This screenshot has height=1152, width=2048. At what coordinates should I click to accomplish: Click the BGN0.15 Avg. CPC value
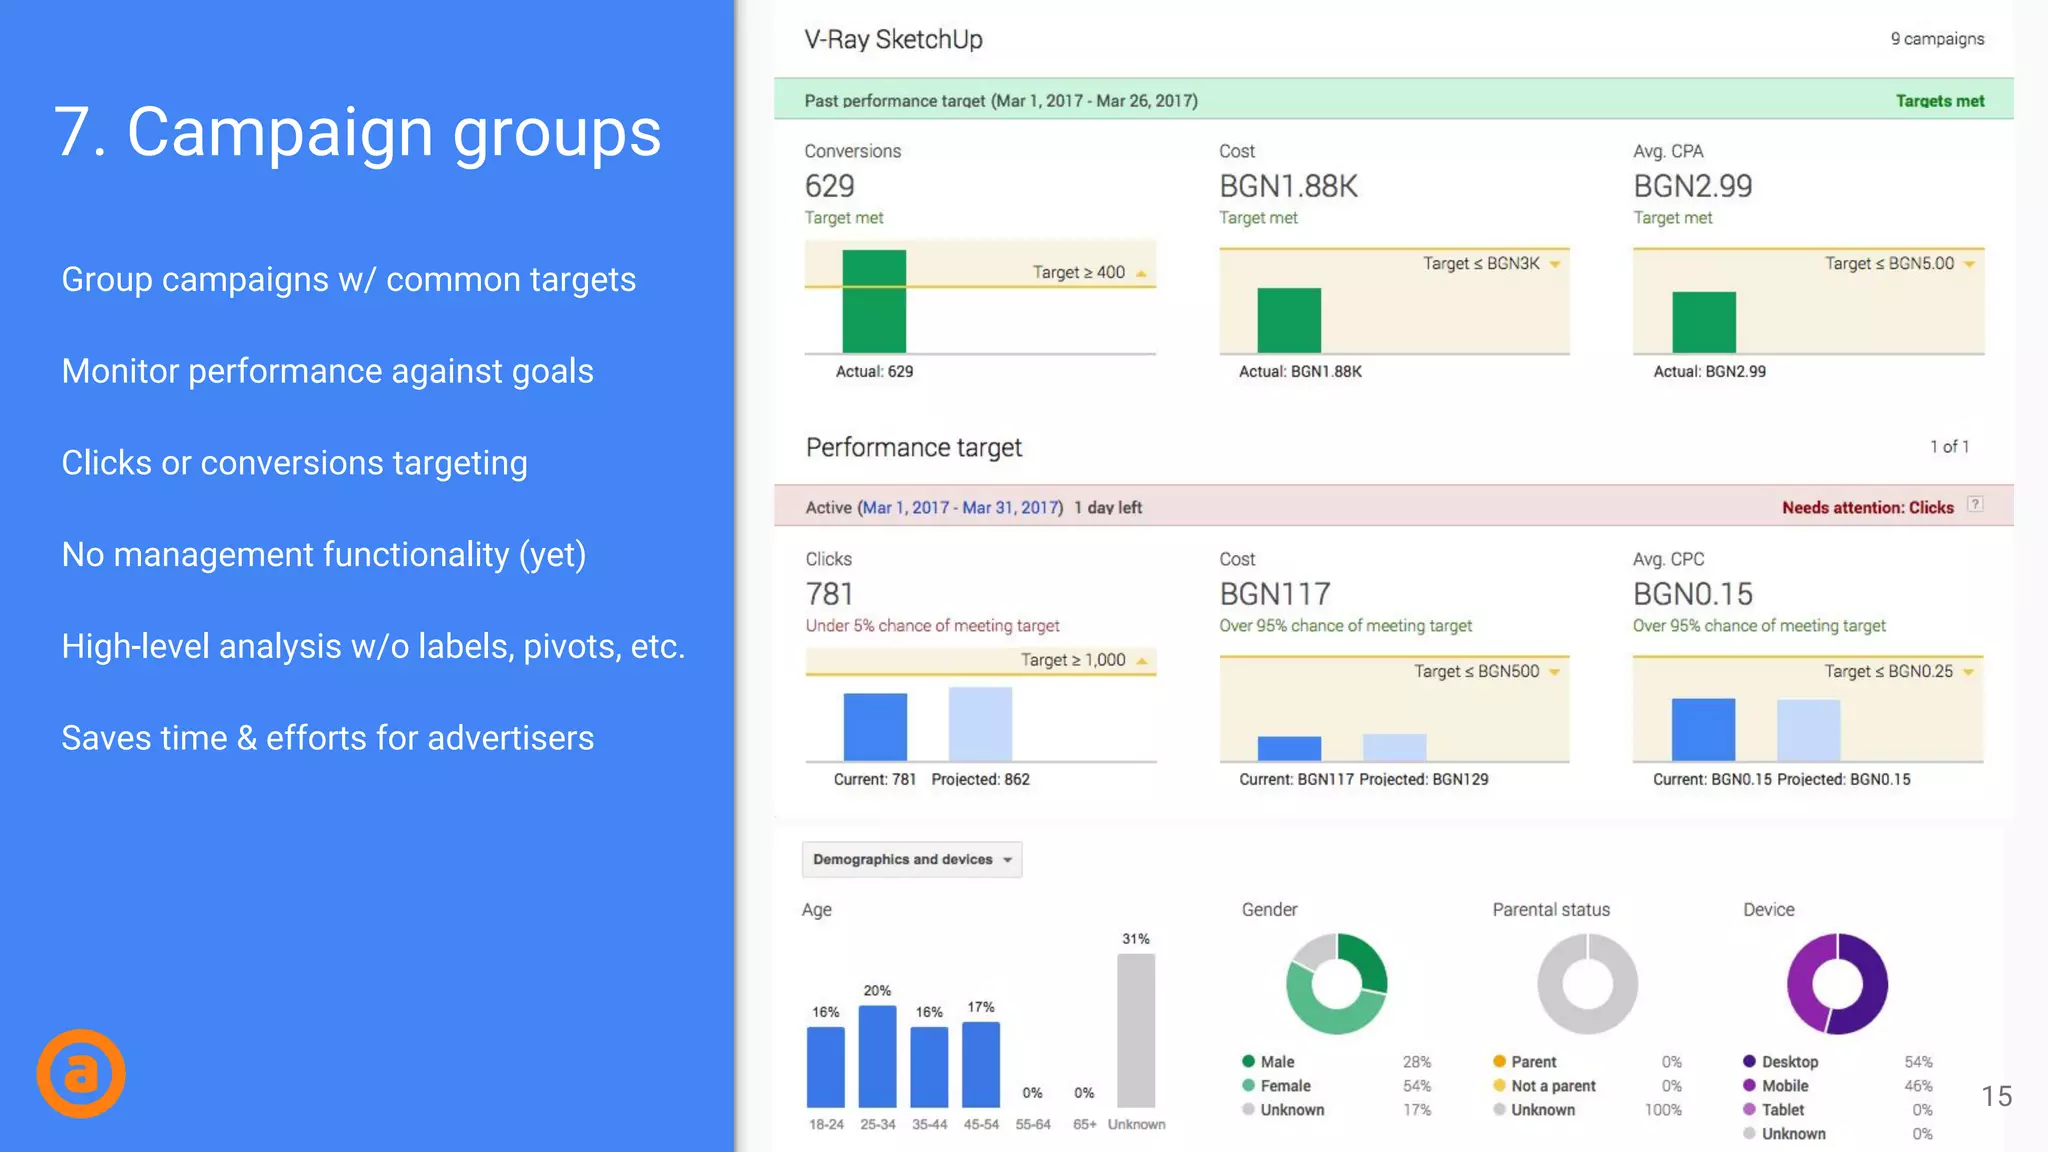[1693, 594]
